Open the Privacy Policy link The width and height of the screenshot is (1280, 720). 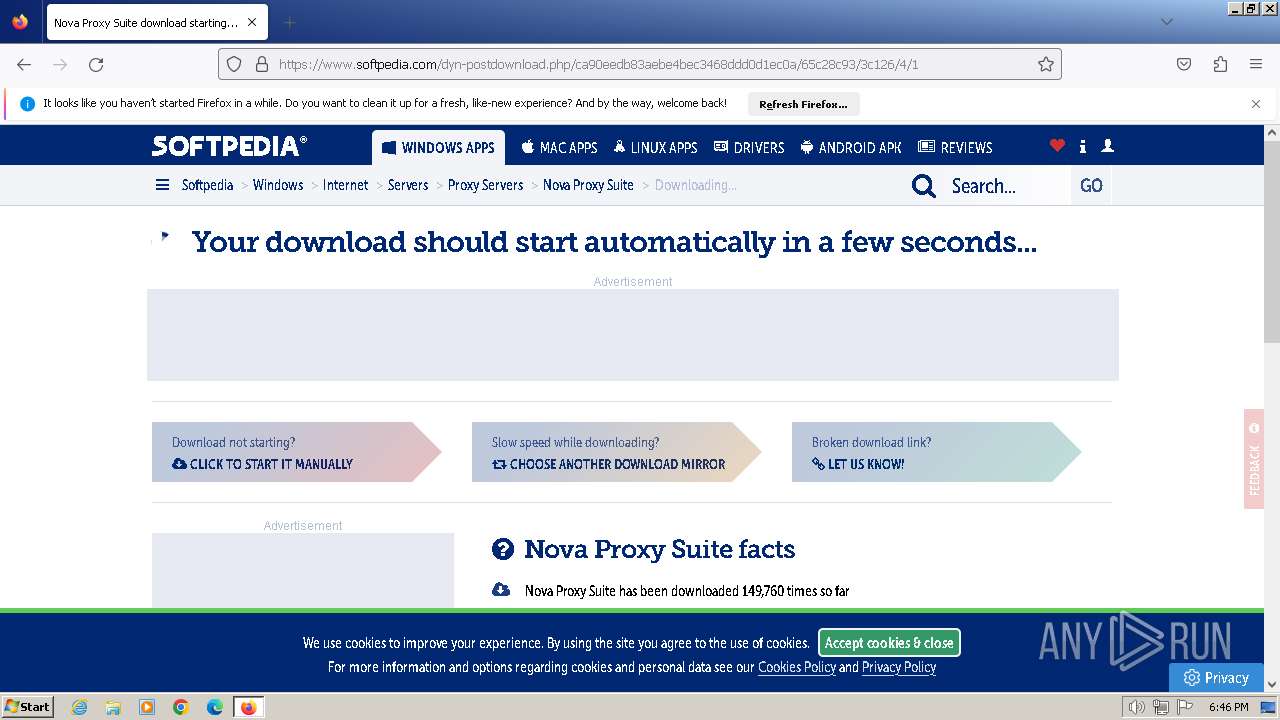[899, 667]
